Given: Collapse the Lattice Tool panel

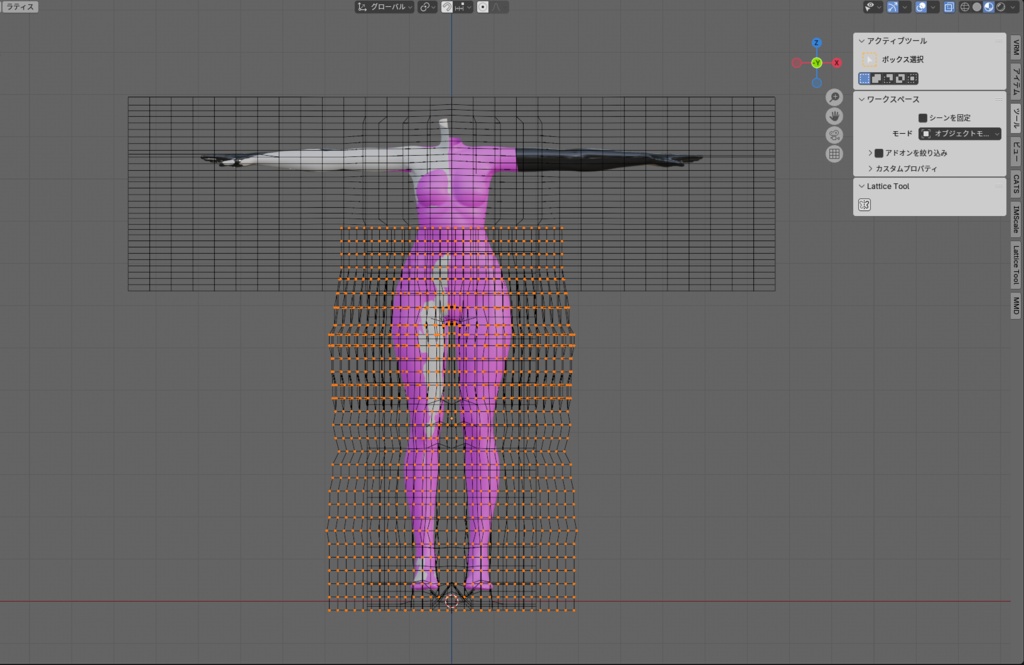Looking at the screenshot, I should tap(861, 186).
